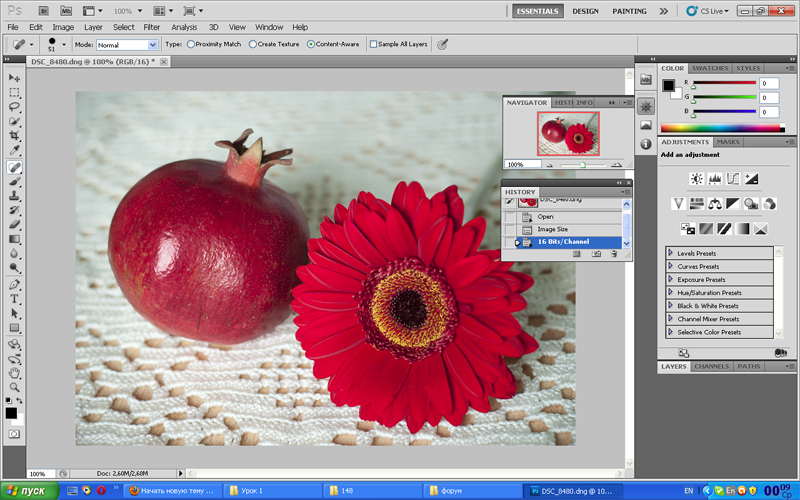Pick the Crop tool in toolbox
This screenshot has height=500, width=800.
(x=14, y=136)
